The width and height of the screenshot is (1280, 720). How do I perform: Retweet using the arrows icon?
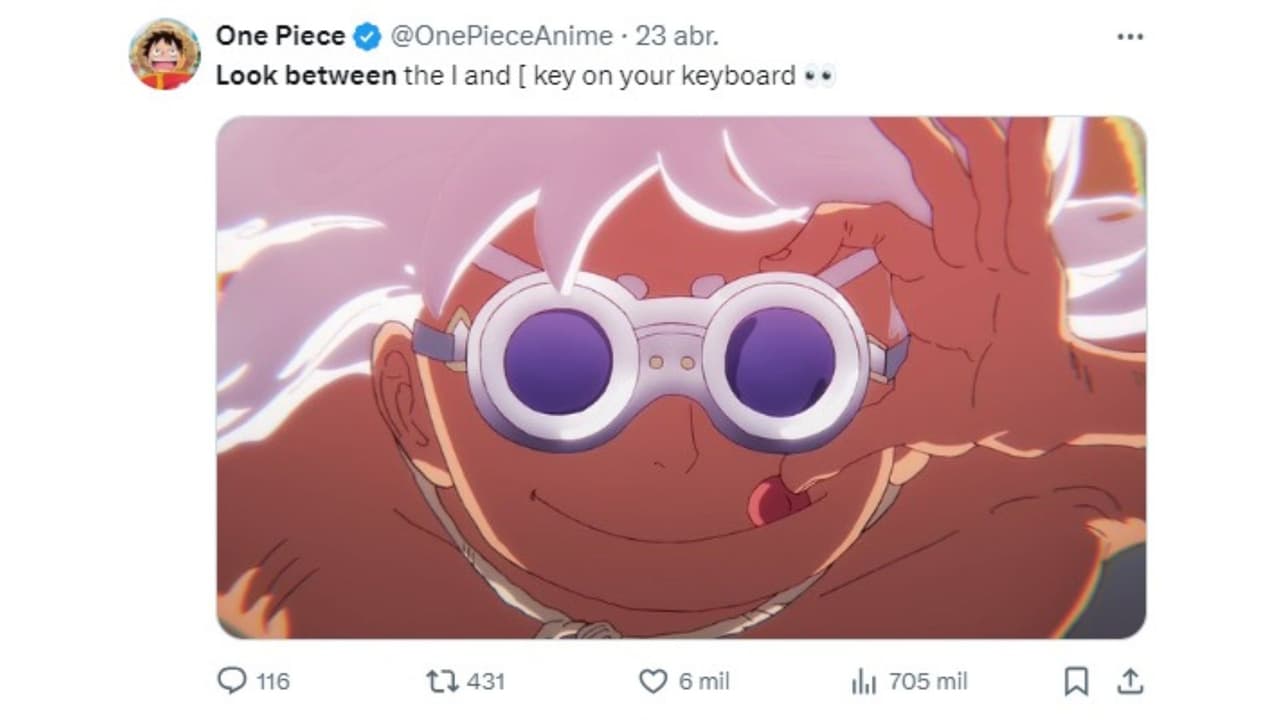442,681
